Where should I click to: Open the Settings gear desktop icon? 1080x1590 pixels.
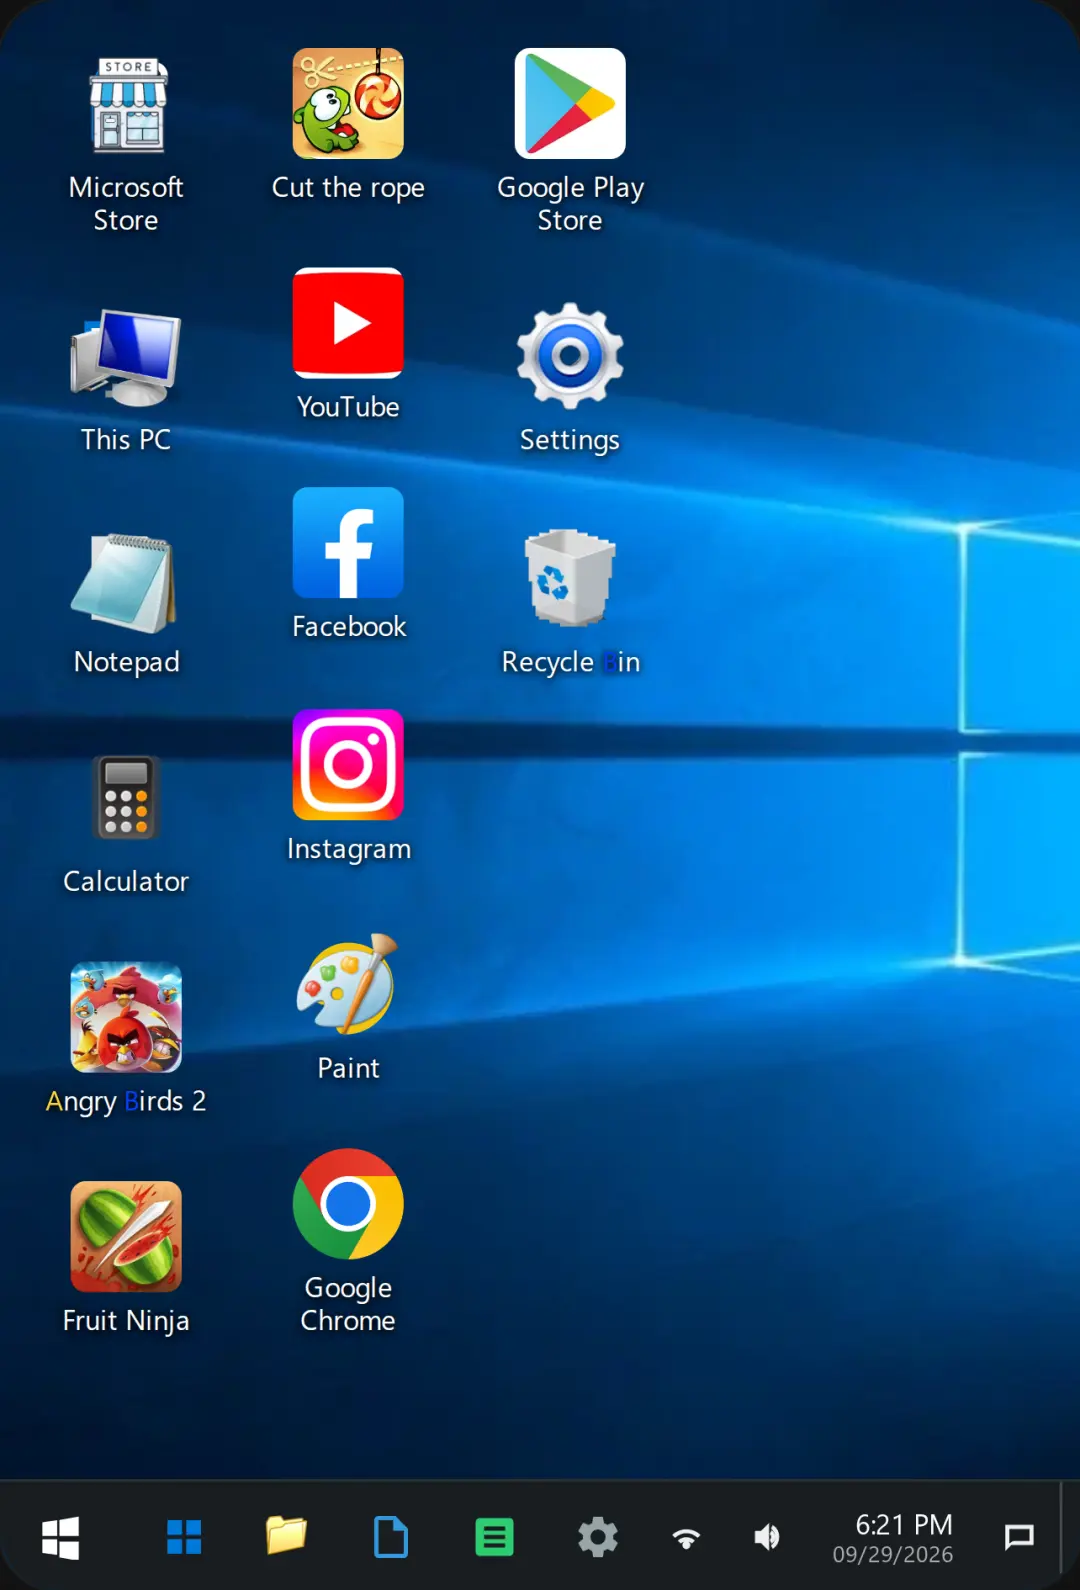570,356
